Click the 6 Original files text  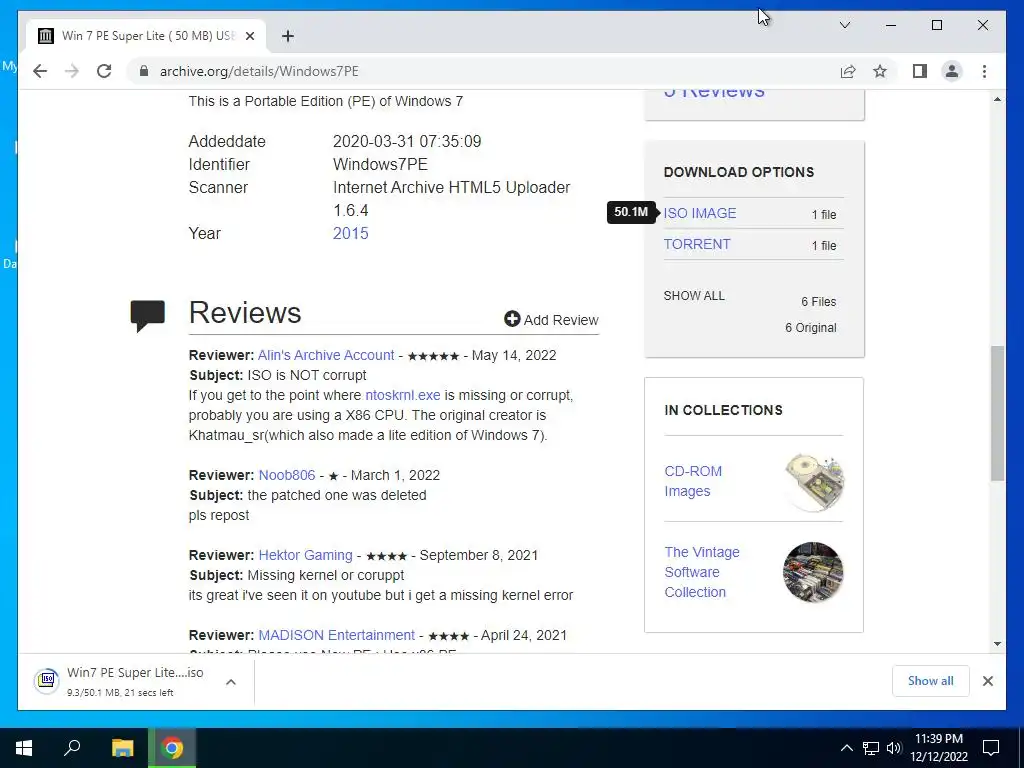tap(810, 328)
